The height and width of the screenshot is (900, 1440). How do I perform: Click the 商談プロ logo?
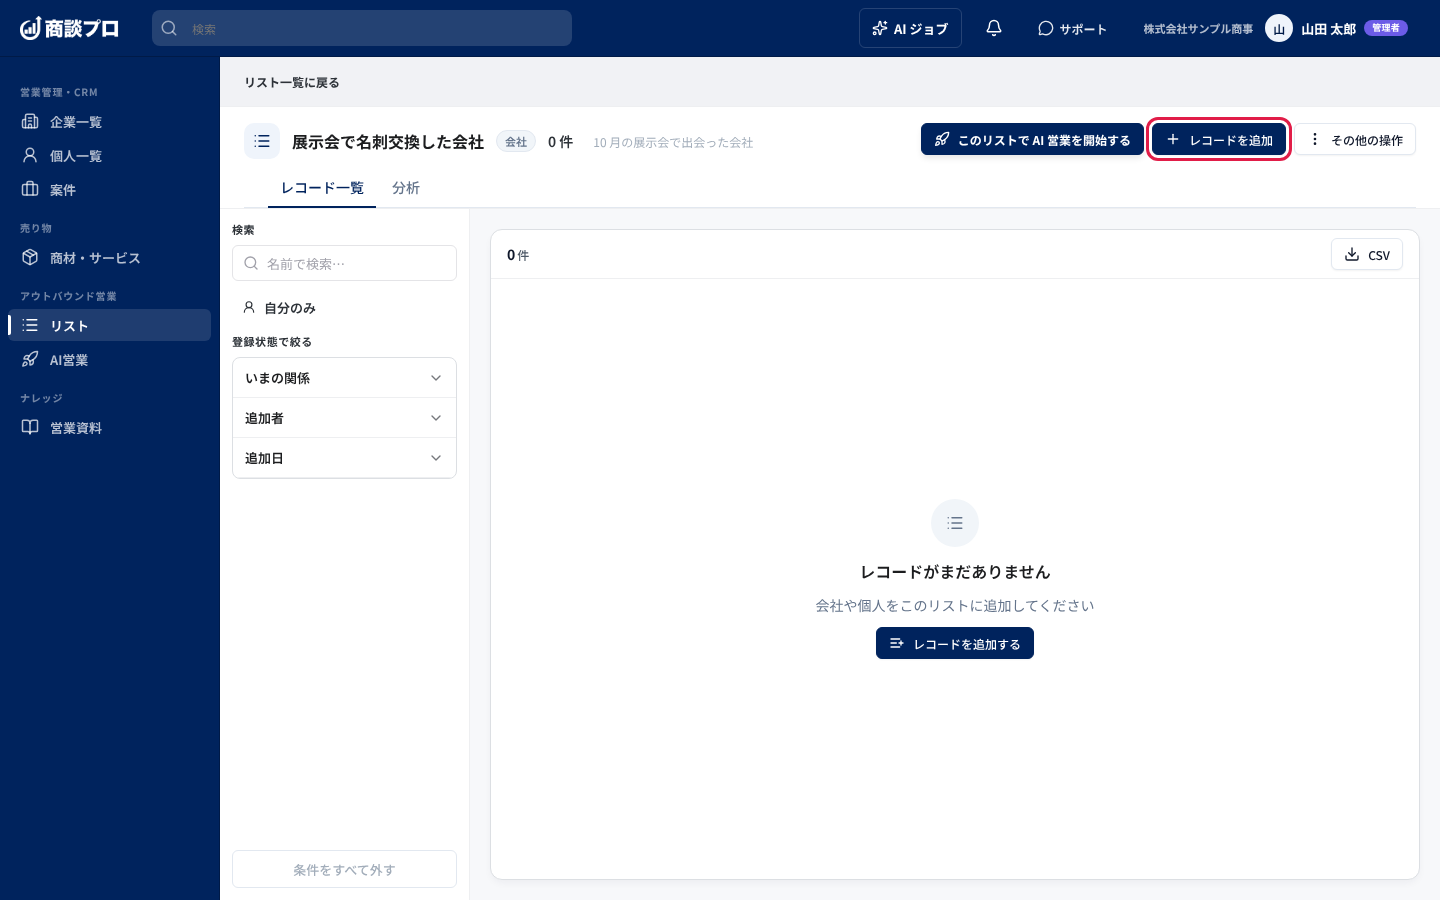coord(69,28)
